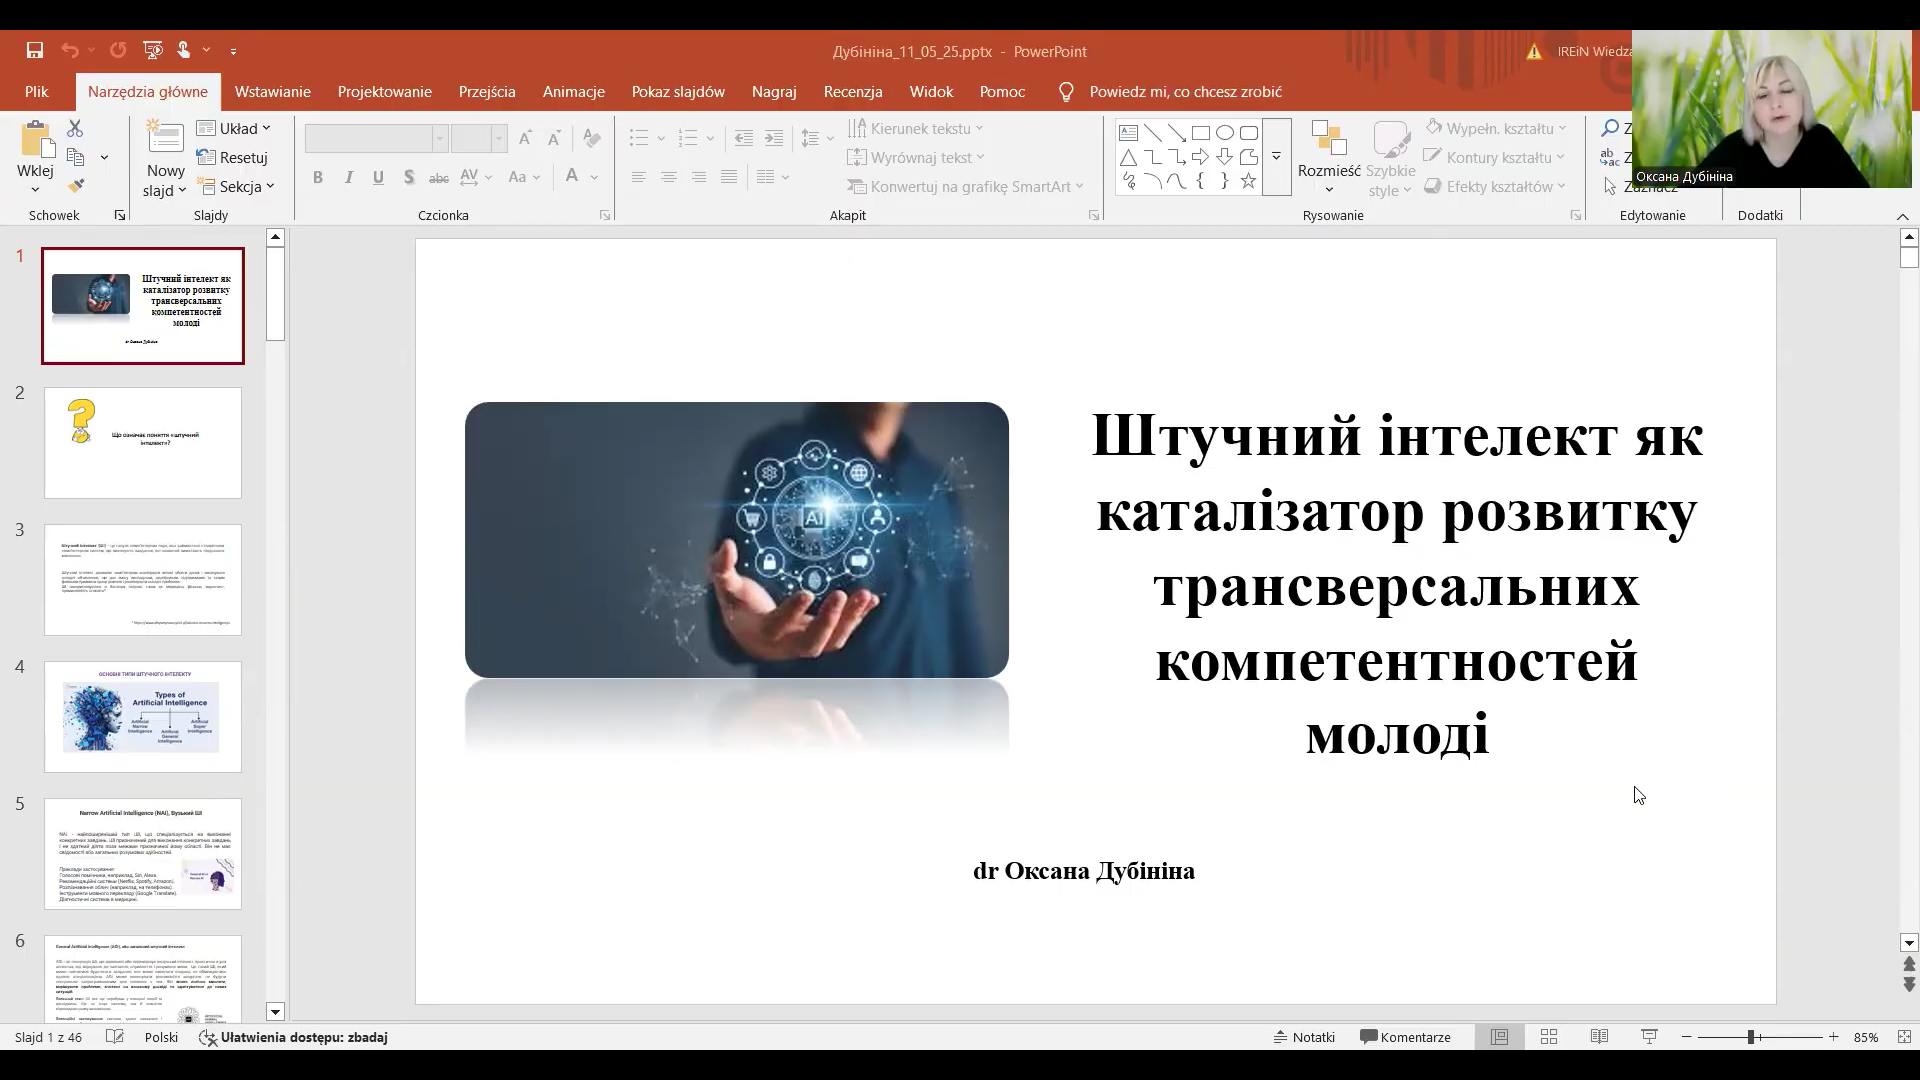The height and width of the screenshot is (1080, 1920).
Task: Open Reading view from status bar
Action: pos(1599,1037)
